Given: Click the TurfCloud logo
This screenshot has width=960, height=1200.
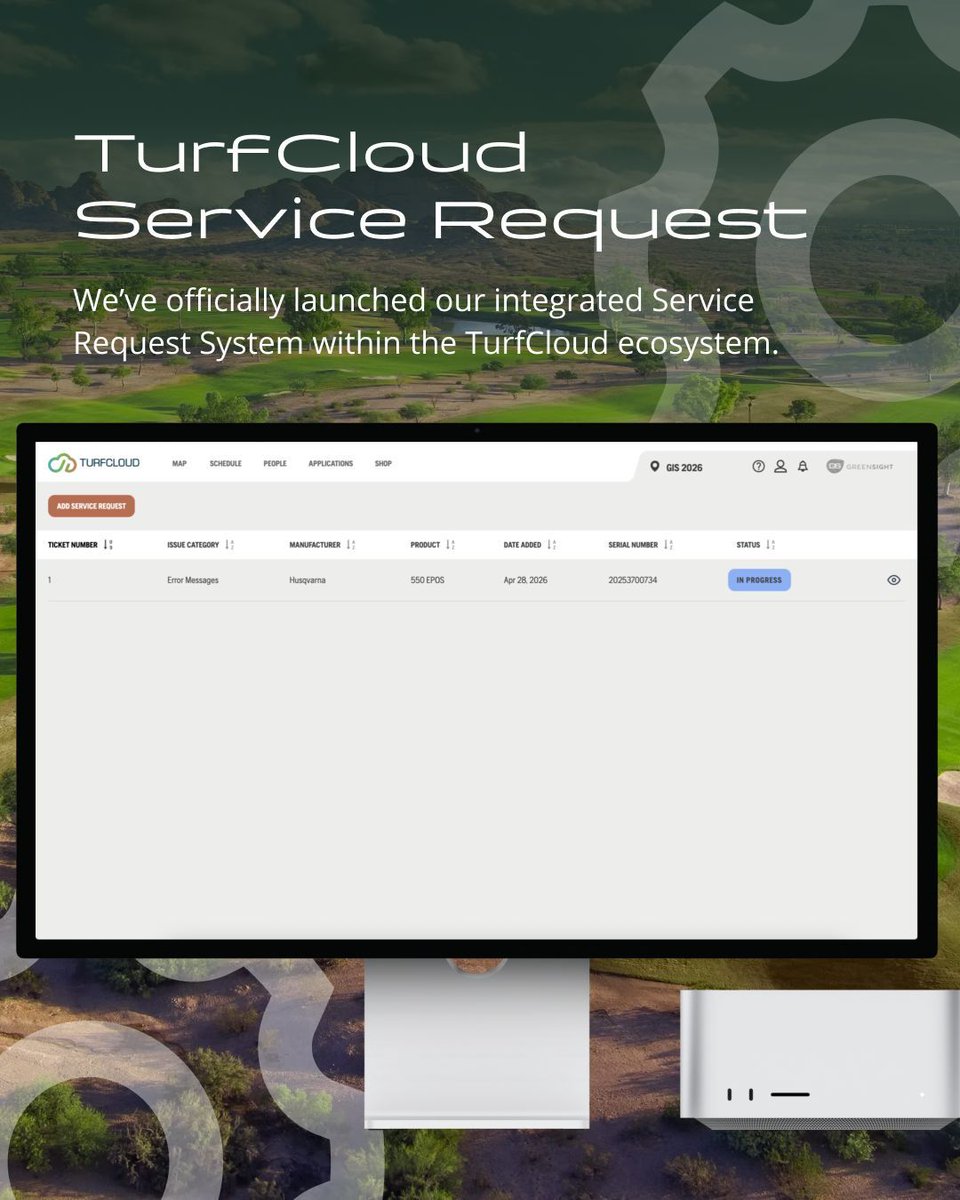Looking at the screenshot, I should coord(94,464).
